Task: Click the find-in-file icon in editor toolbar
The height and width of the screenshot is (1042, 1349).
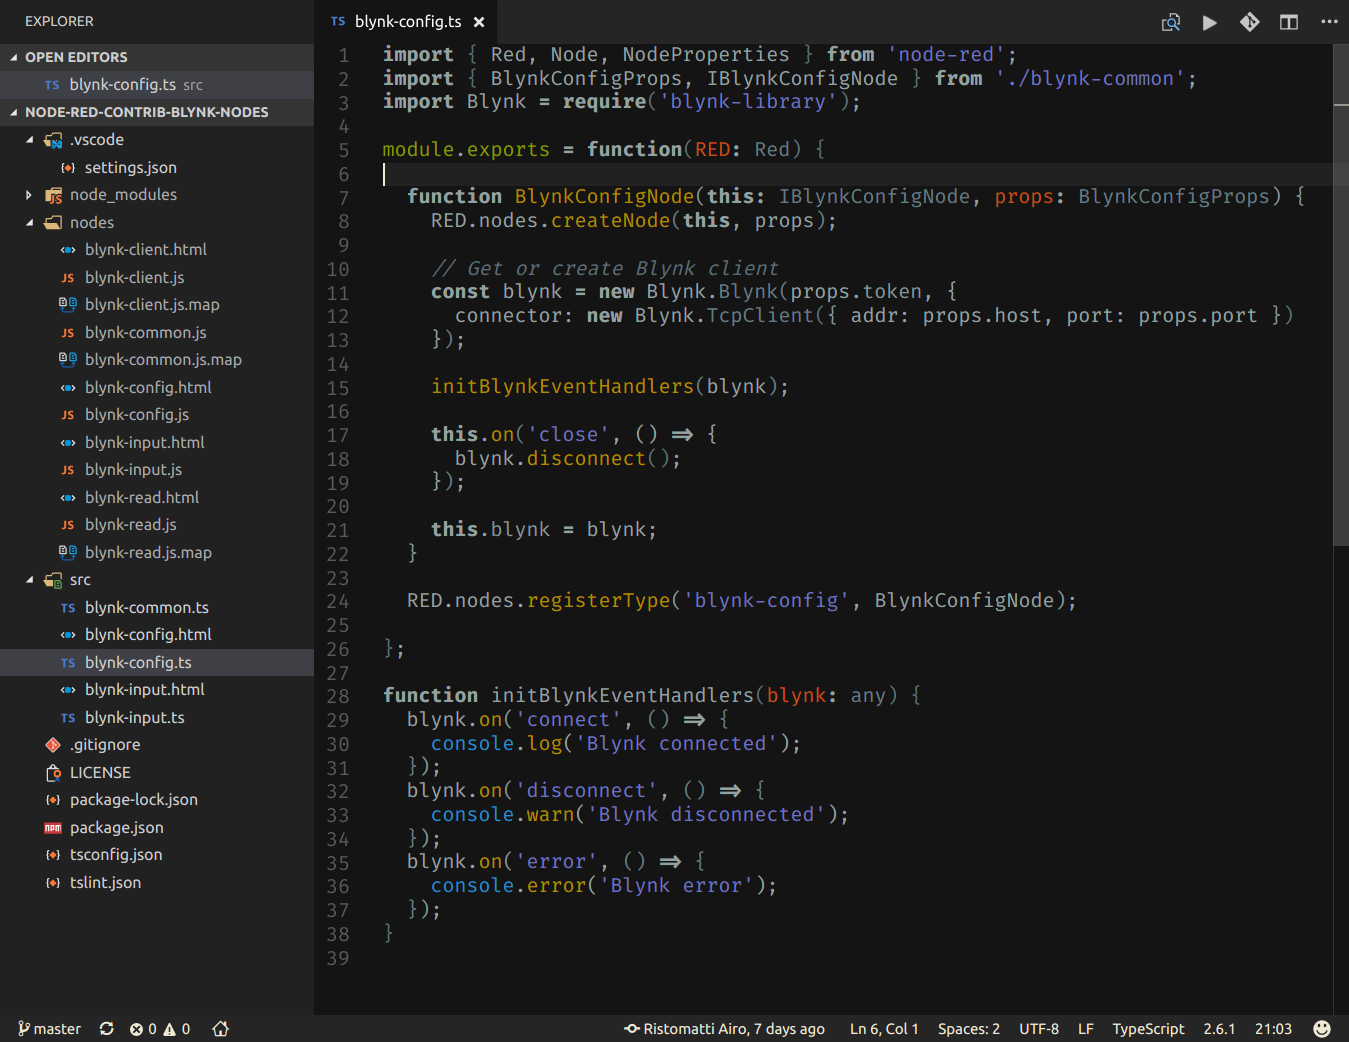Action: pyautogui.click(x=1170, y=22)
